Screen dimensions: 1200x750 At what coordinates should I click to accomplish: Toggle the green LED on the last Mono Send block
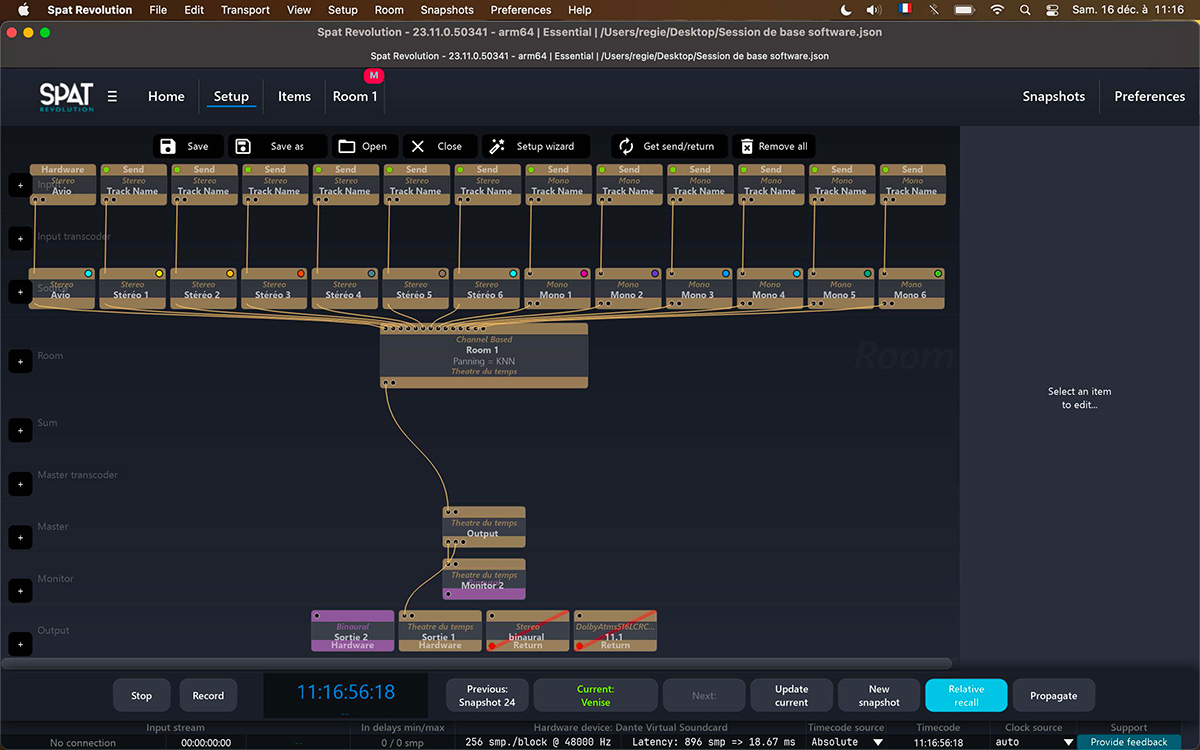click(886, 170)
